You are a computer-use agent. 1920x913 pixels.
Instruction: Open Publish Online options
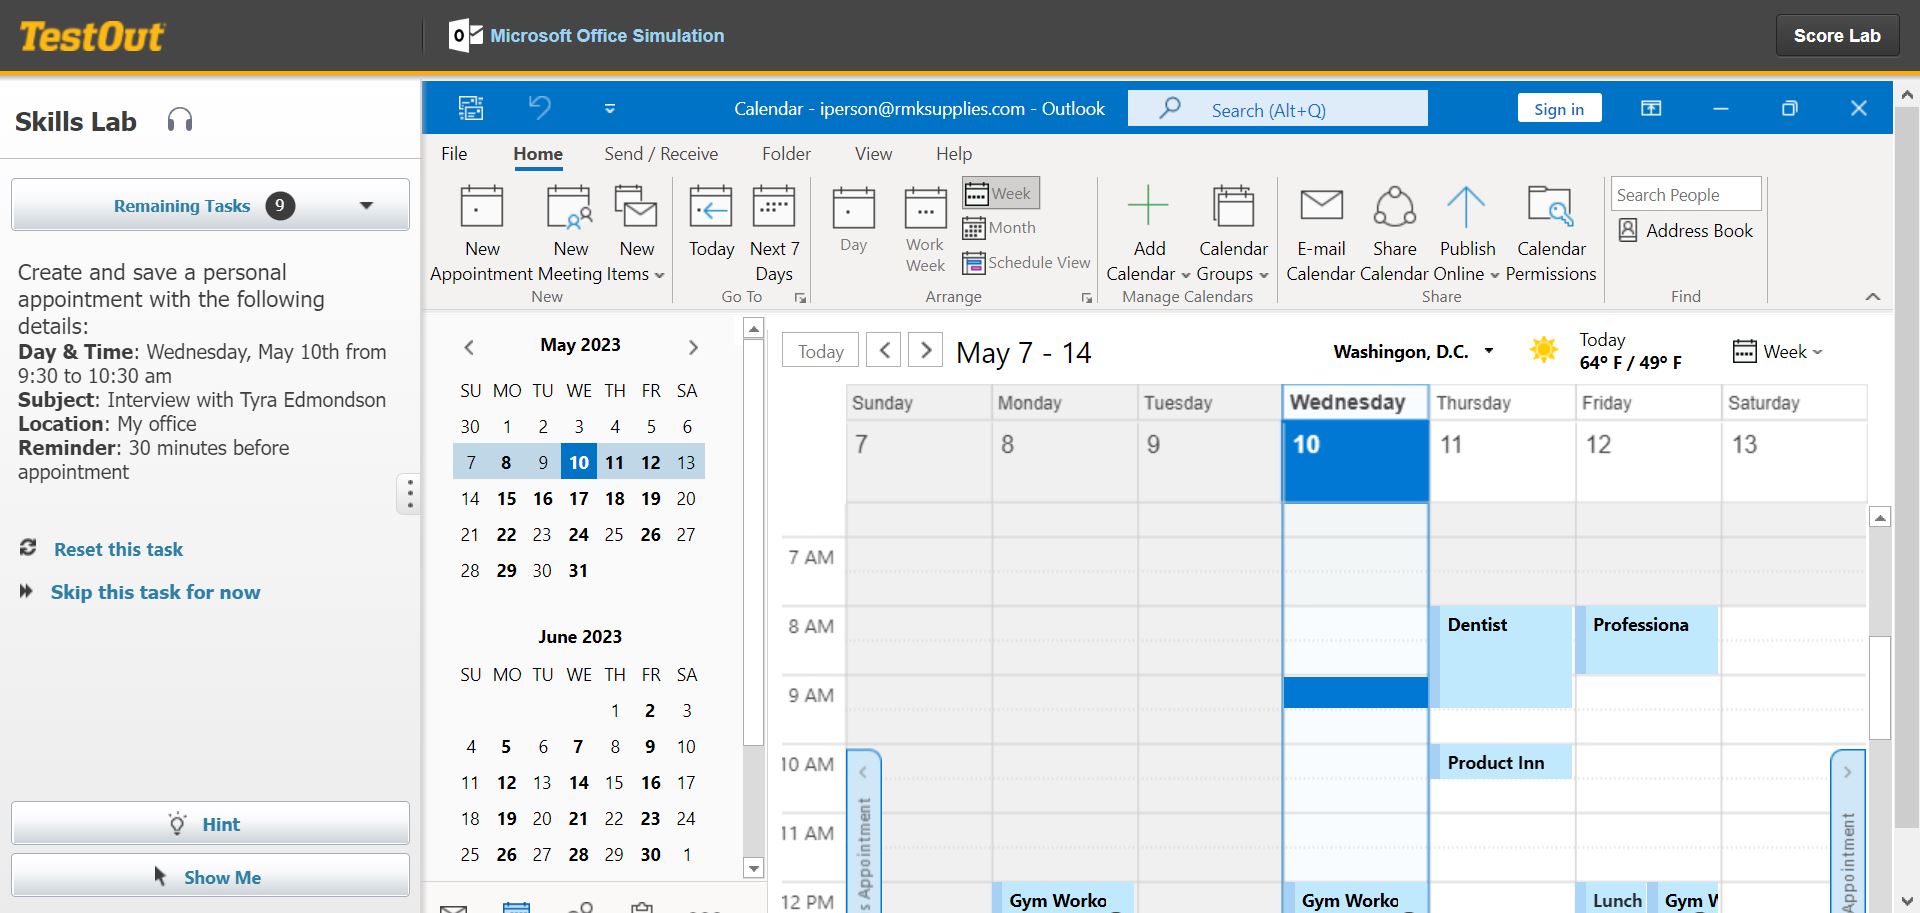[x=1466, y=230]
